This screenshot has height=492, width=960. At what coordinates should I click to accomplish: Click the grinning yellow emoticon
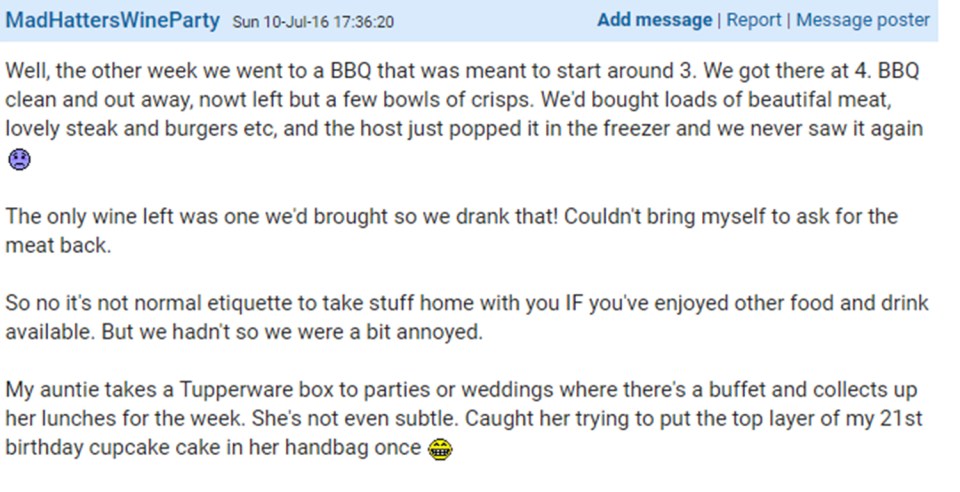[x=440, y=450]
